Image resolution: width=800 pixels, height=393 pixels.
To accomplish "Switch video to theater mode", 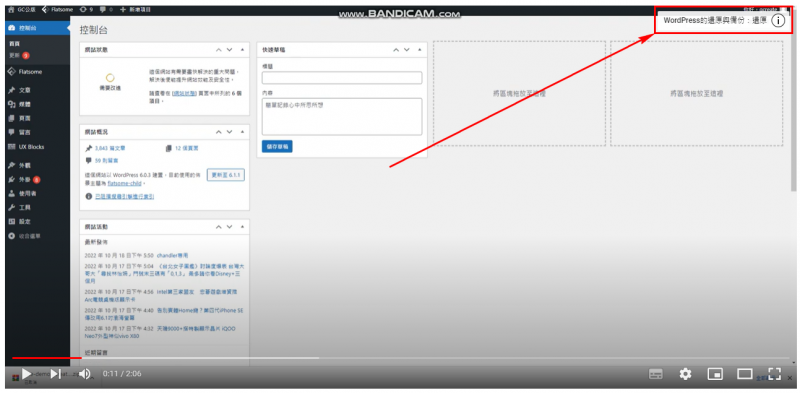I will point(745,374).
